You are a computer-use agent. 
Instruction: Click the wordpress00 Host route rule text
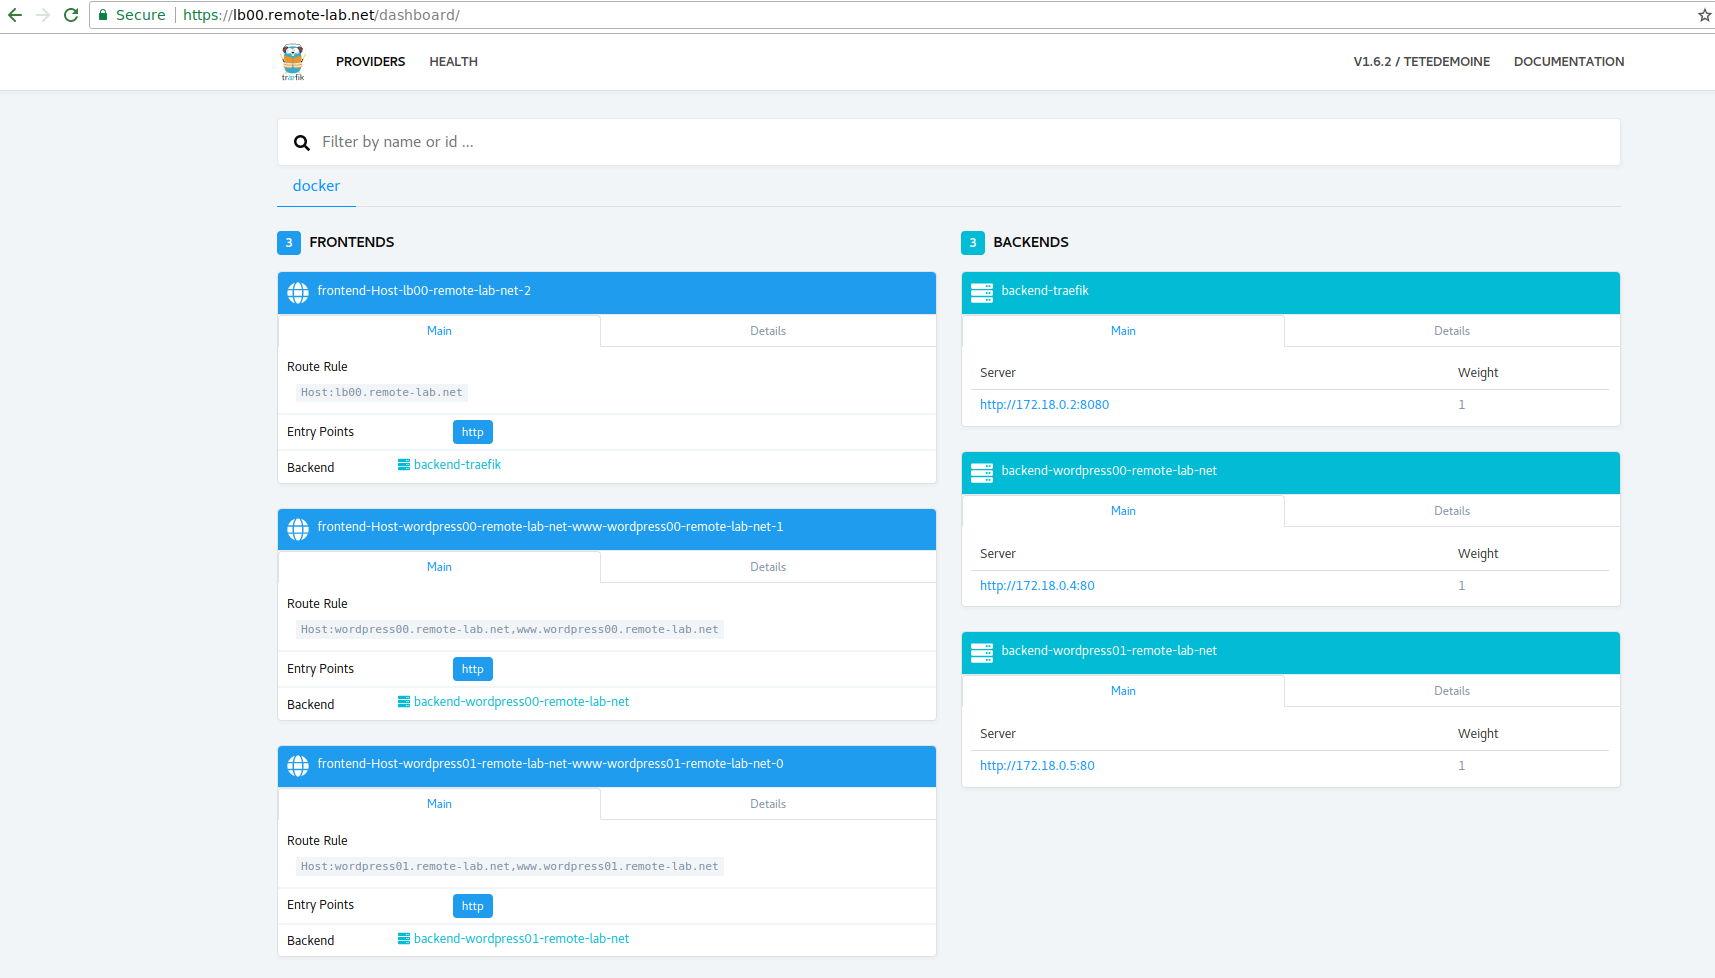coord(509,630)
